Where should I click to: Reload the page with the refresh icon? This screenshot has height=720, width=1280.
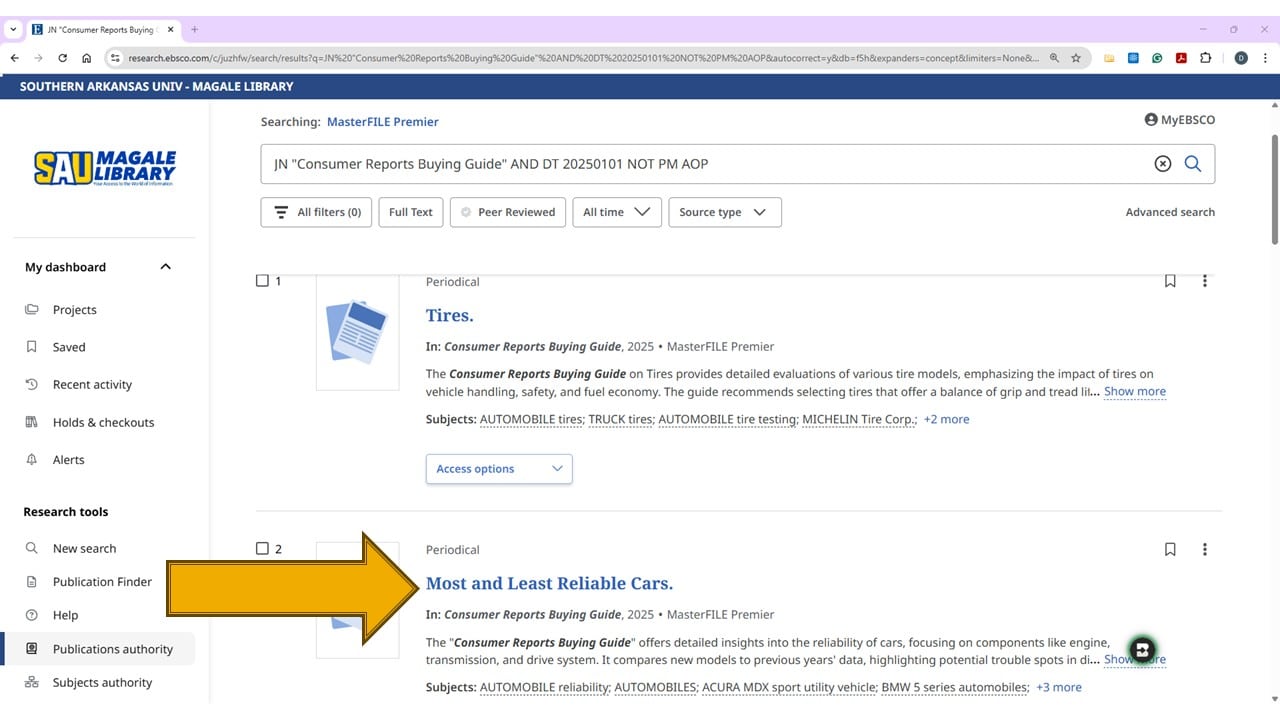(63, 58)
